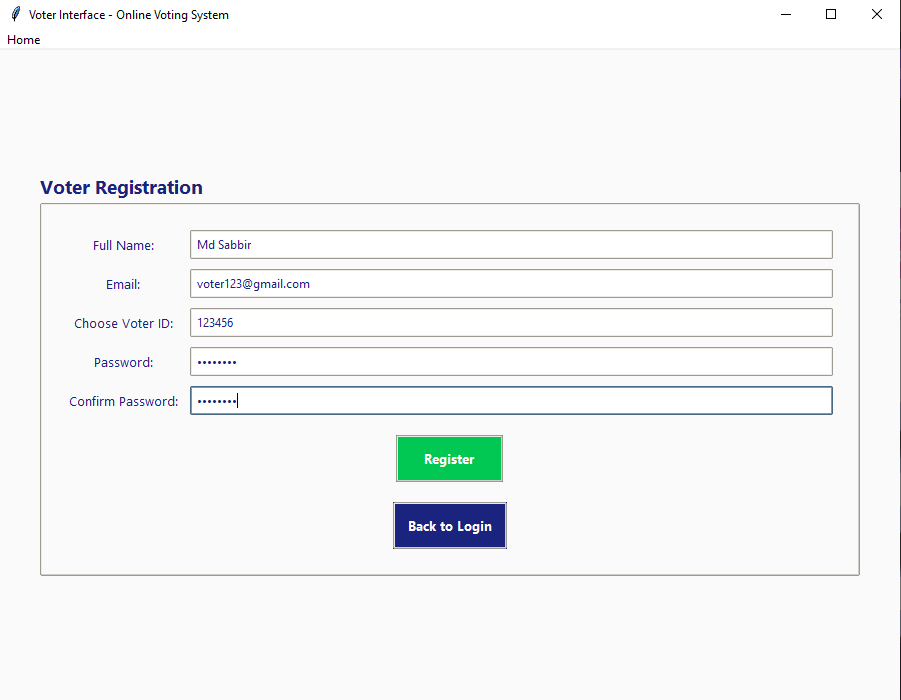Click the Choose Voter ID label
Image resolution: width=901 pixels, height=700 pixels.
tap(123, 323)
